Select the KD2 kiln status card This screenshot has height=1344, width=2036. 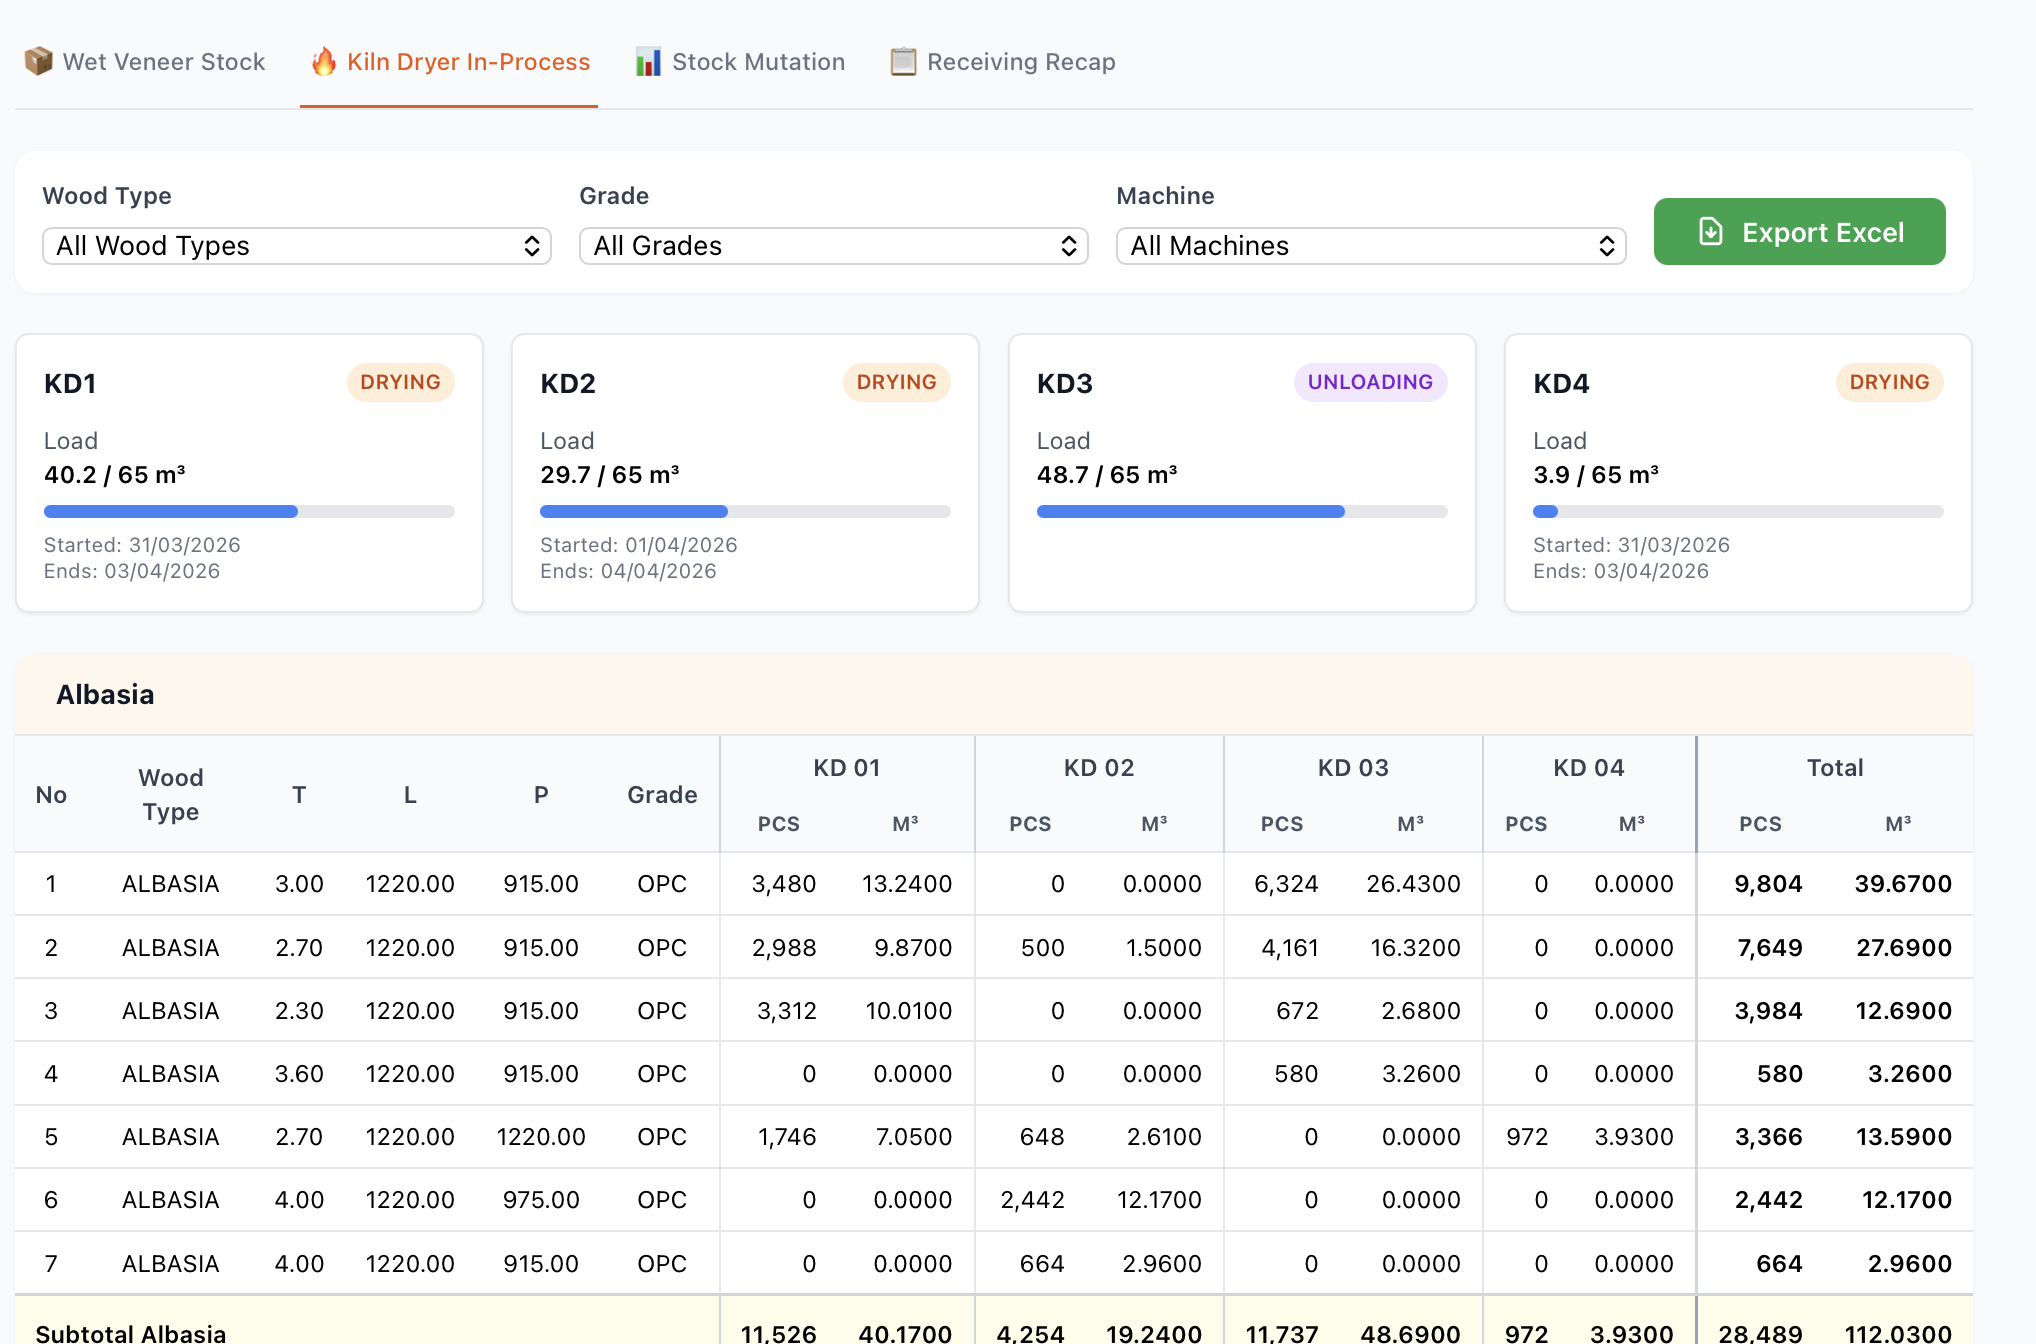(745, 472)
